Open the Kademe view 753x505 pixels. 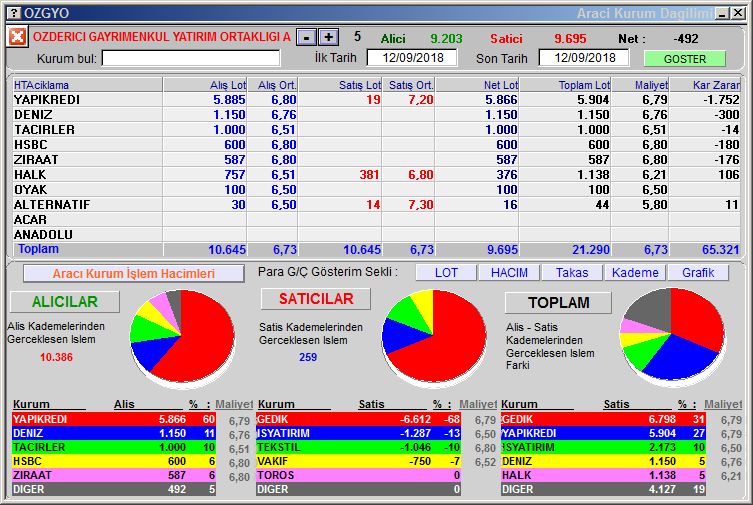pyautogui.click(x=635, y=273)
